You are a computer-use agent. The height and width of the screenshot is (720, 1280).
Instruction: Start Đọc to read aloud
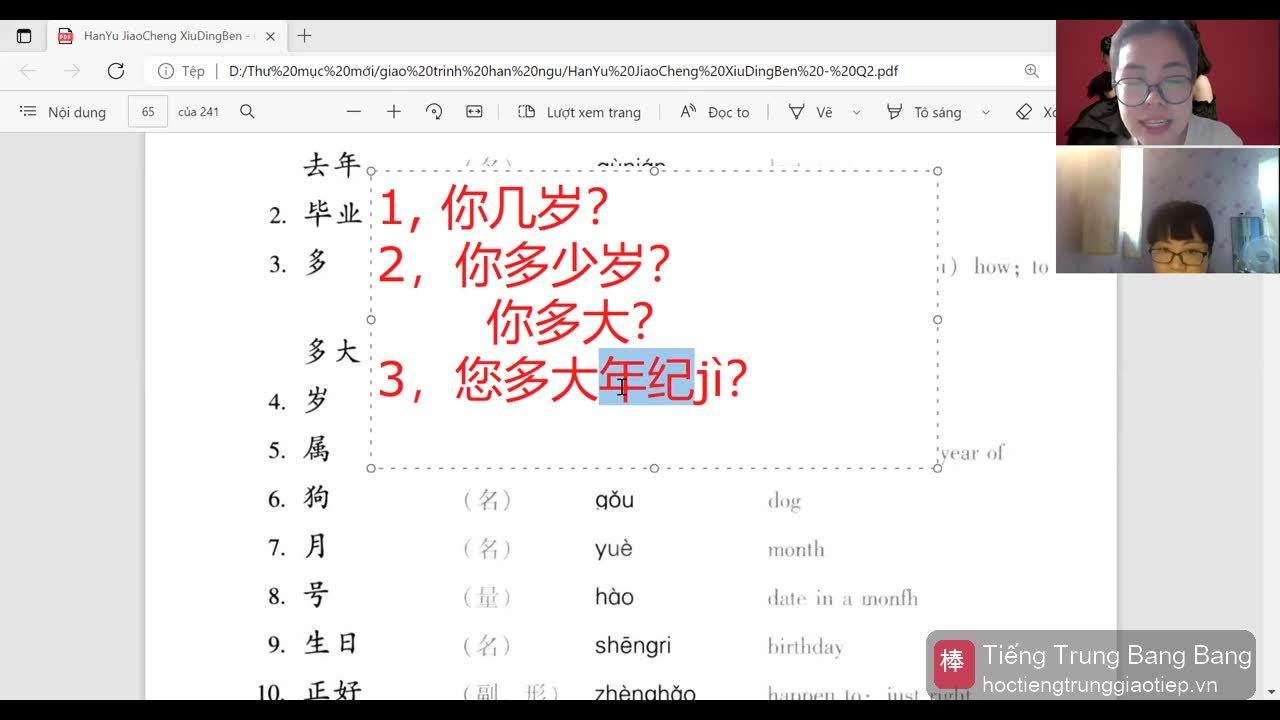[714, 112]
